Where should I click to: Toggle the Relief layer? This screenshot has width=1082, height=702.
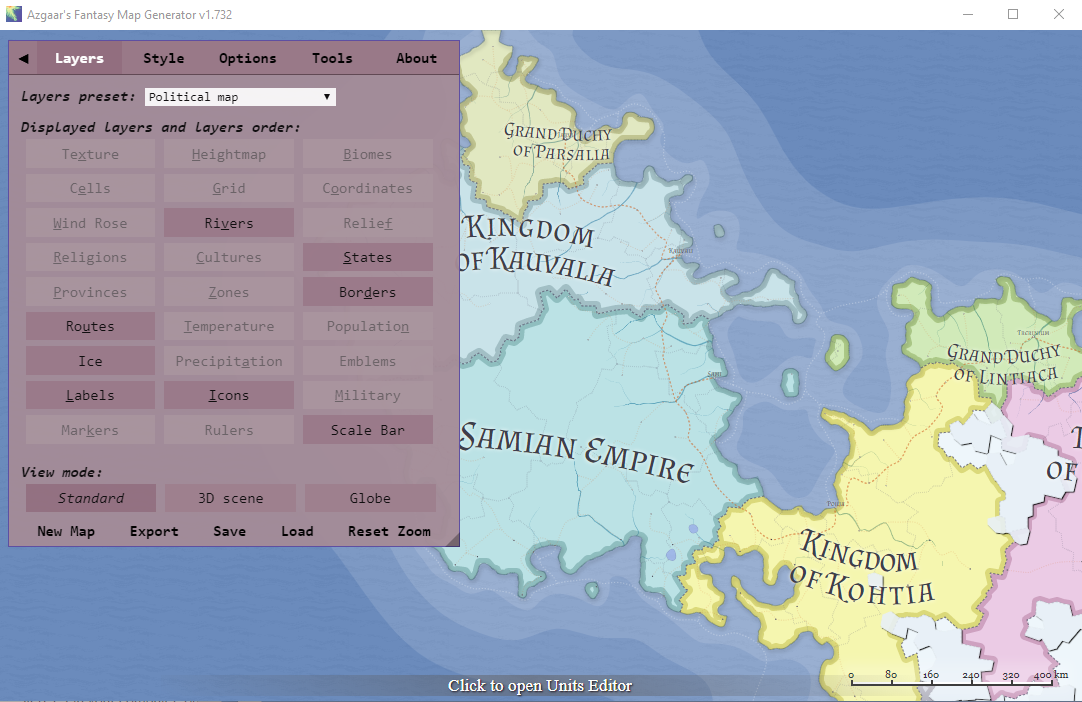tap(368, 223)
